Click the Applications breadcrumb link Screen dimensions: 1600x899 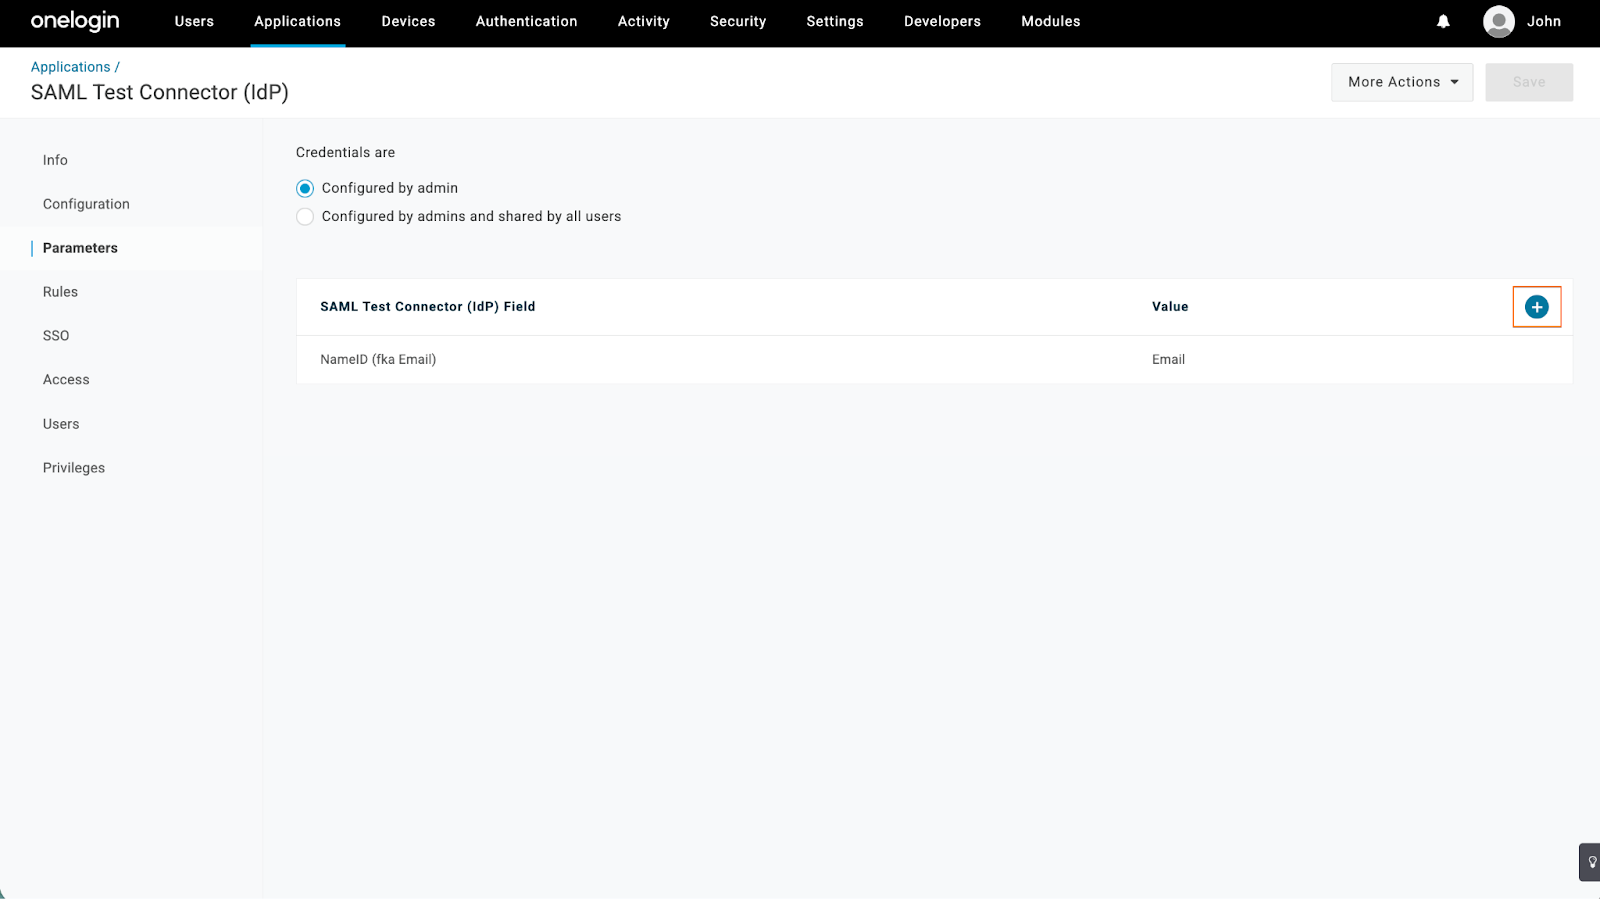click(x=70, y=67)
